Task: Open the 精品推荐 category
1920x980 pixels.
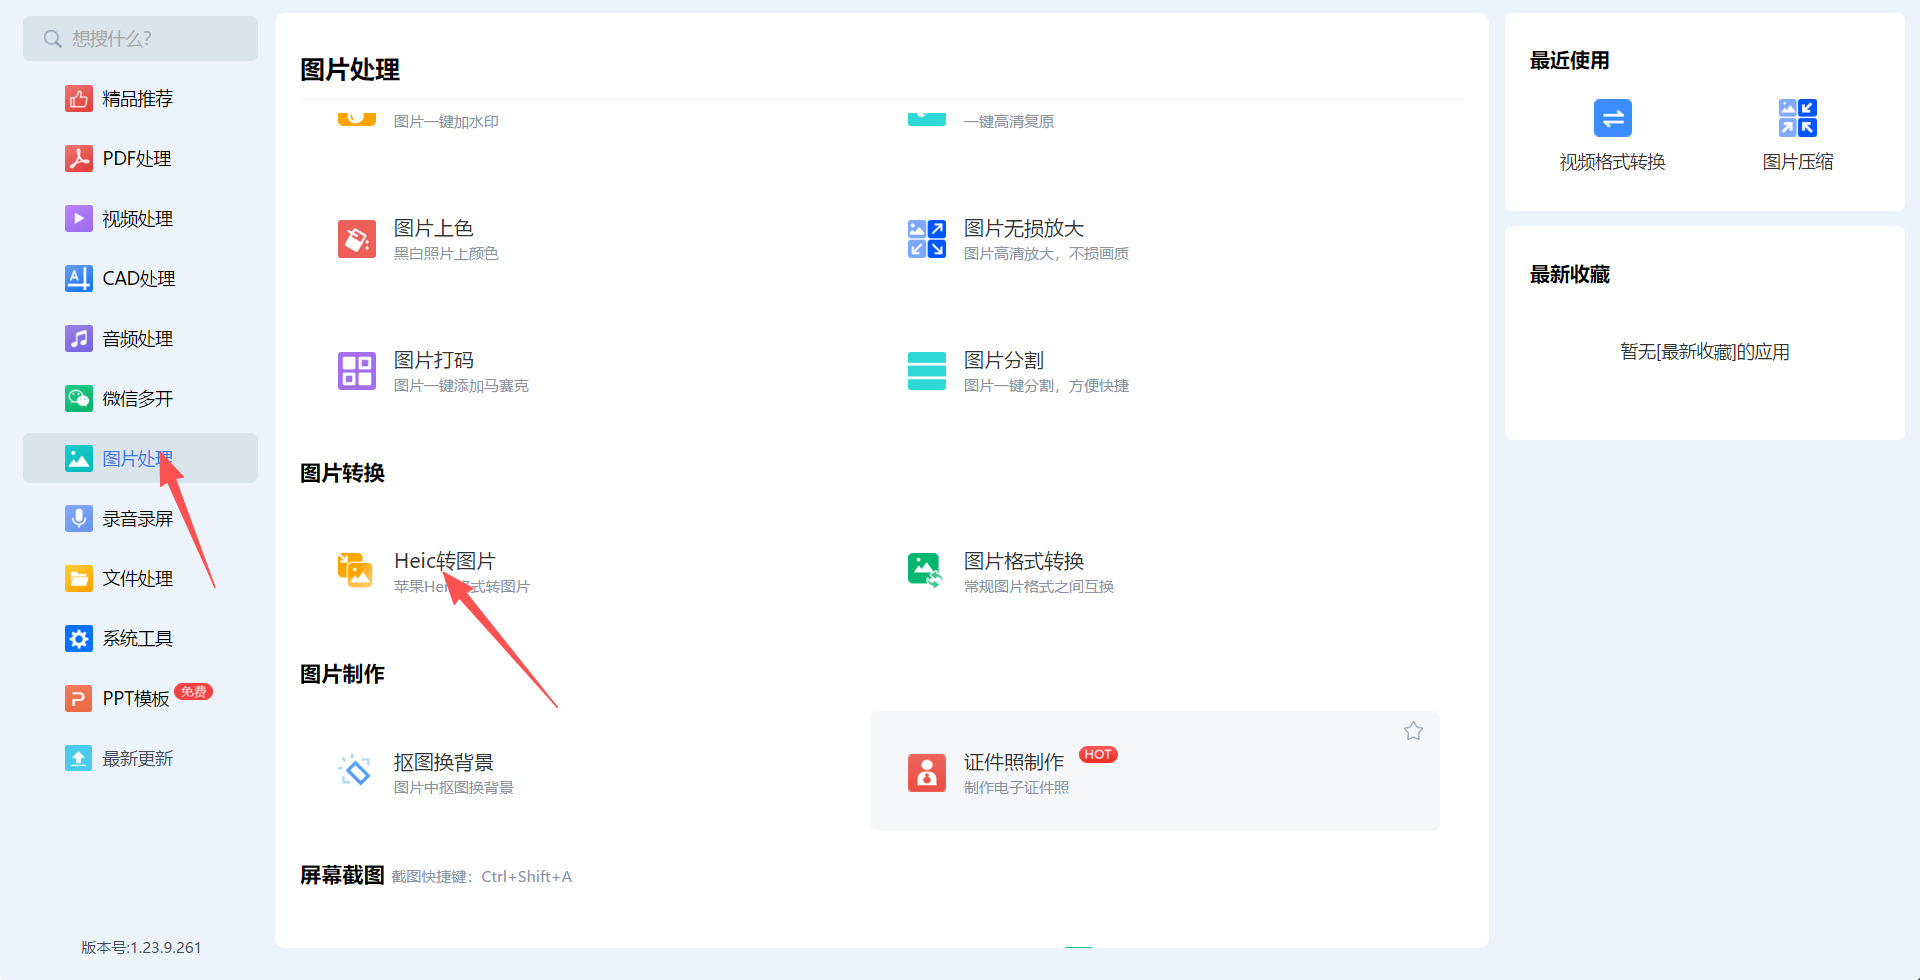Action: [x=140, y=99]
